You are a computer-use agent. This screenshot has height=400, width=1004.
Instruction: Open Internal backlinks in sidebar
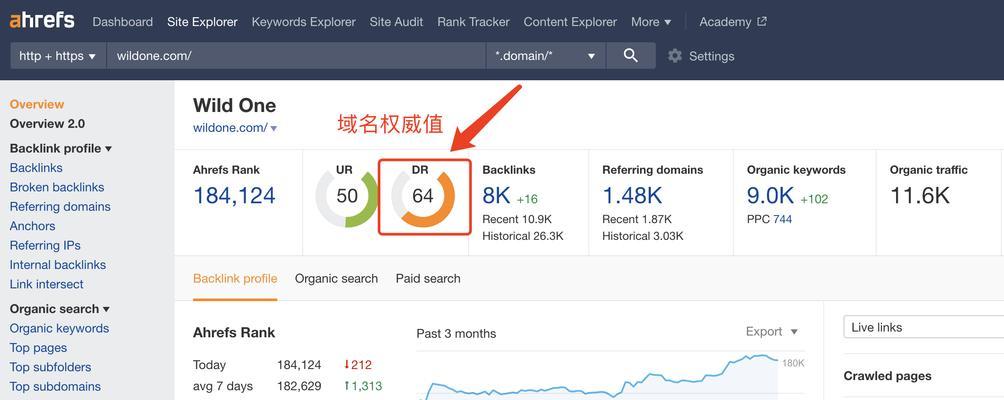58,265
